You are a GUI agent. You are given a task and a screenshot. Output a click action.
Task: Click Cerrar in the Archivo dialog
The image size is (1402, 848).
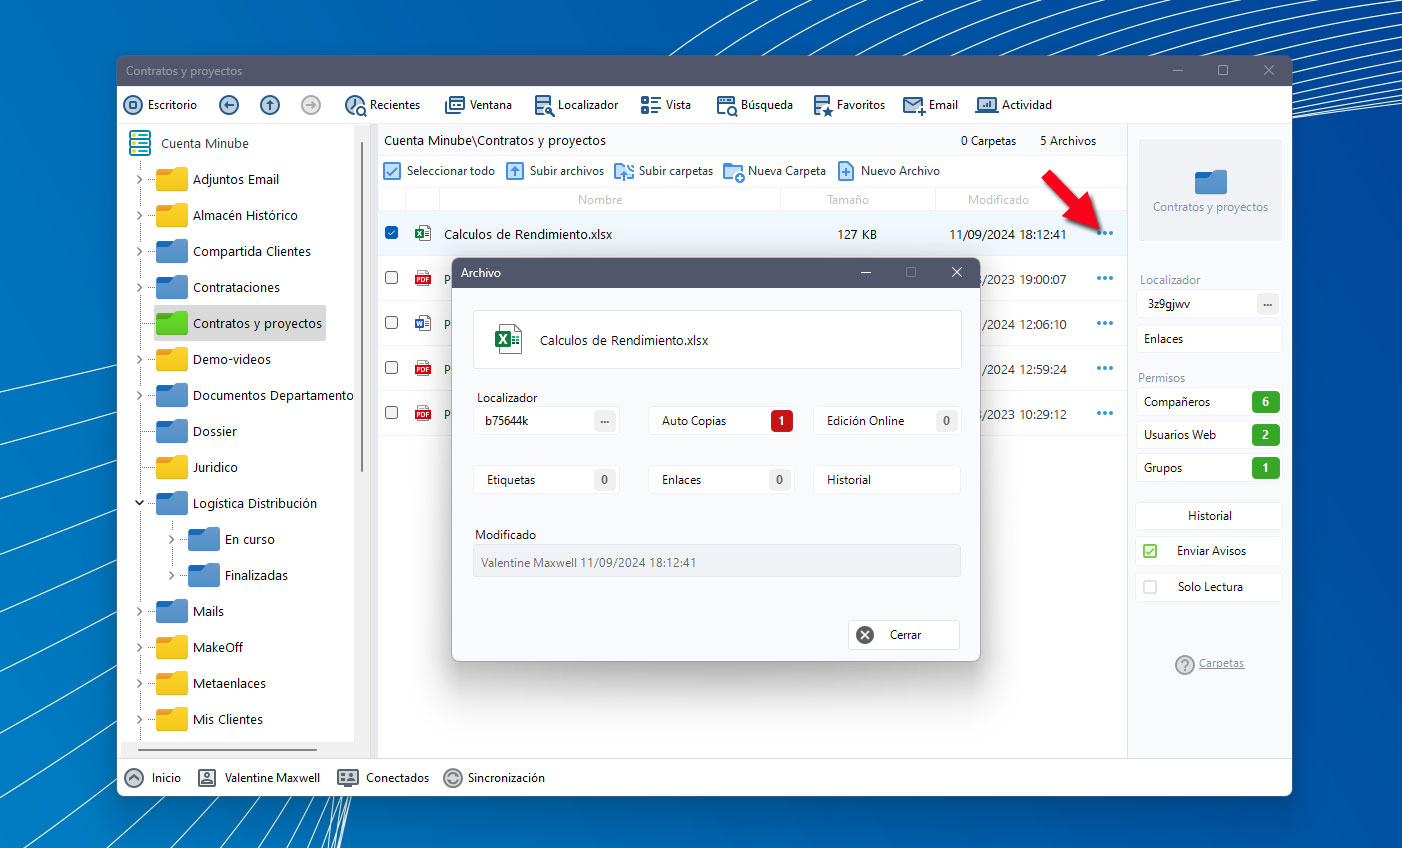click(904, 635)
